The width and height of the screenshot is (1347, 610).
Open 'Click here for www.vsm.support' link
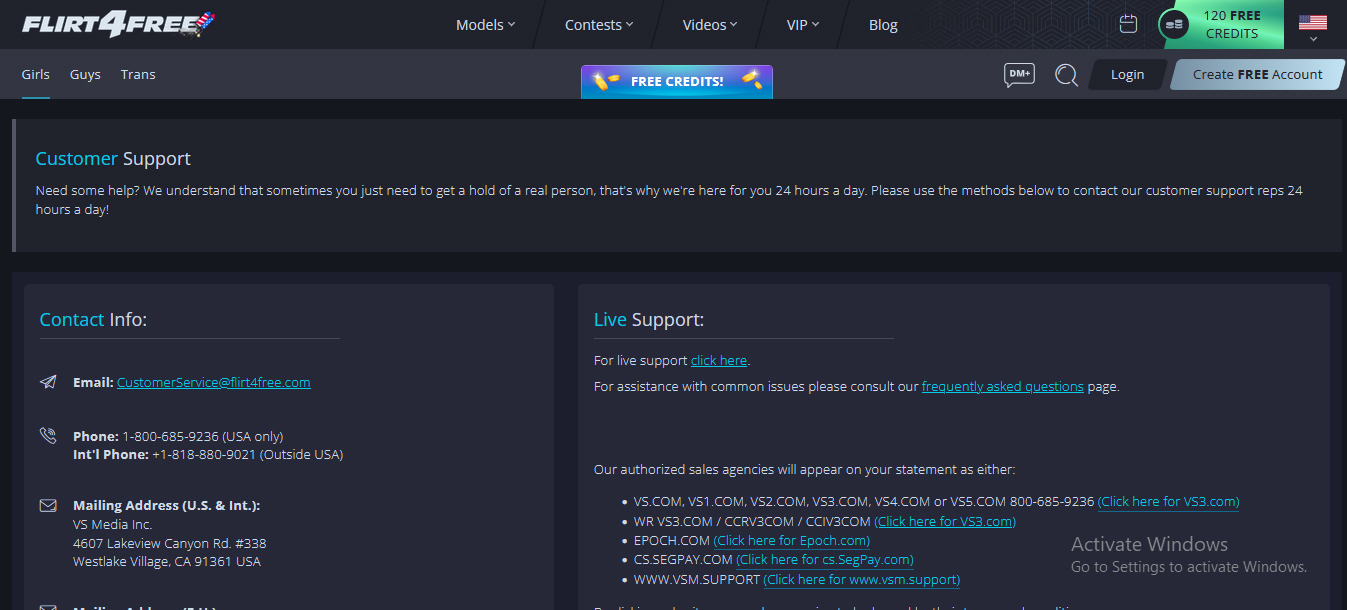click(862, 580)
